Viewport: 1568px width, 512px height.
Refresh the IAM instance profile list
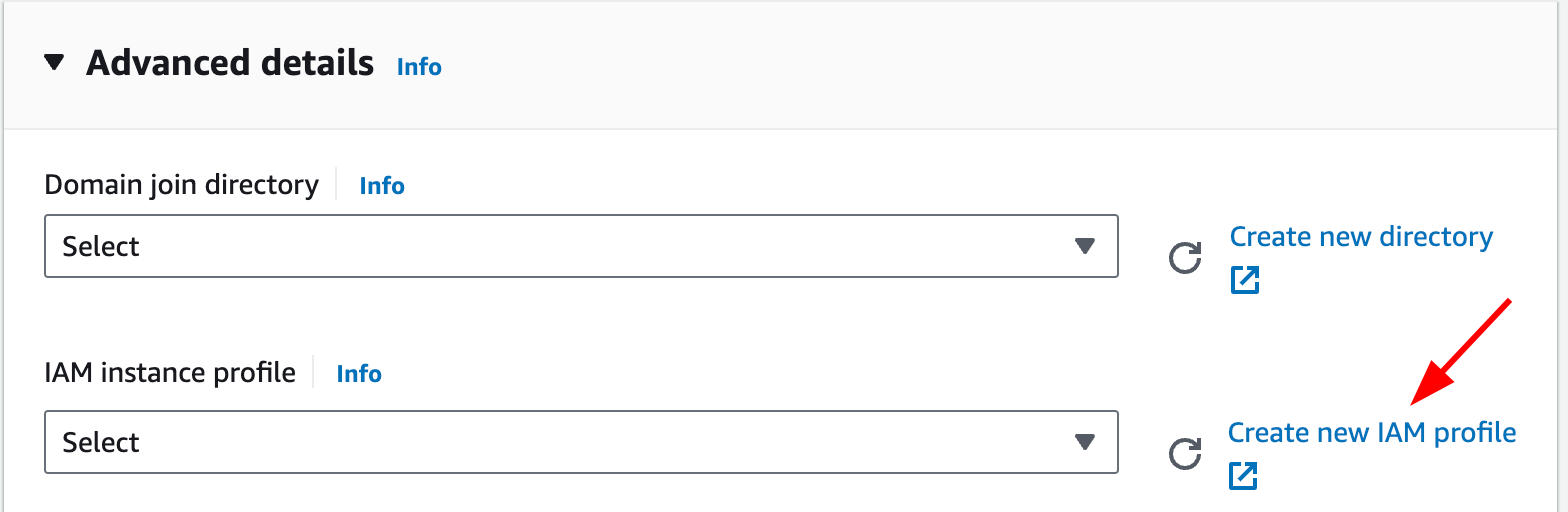(1185, 456)
